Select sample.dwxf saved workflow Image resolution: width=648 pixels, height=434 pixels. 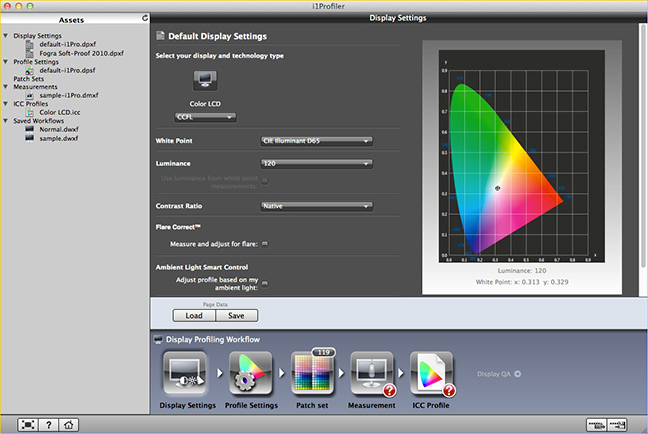pos(59,138)
